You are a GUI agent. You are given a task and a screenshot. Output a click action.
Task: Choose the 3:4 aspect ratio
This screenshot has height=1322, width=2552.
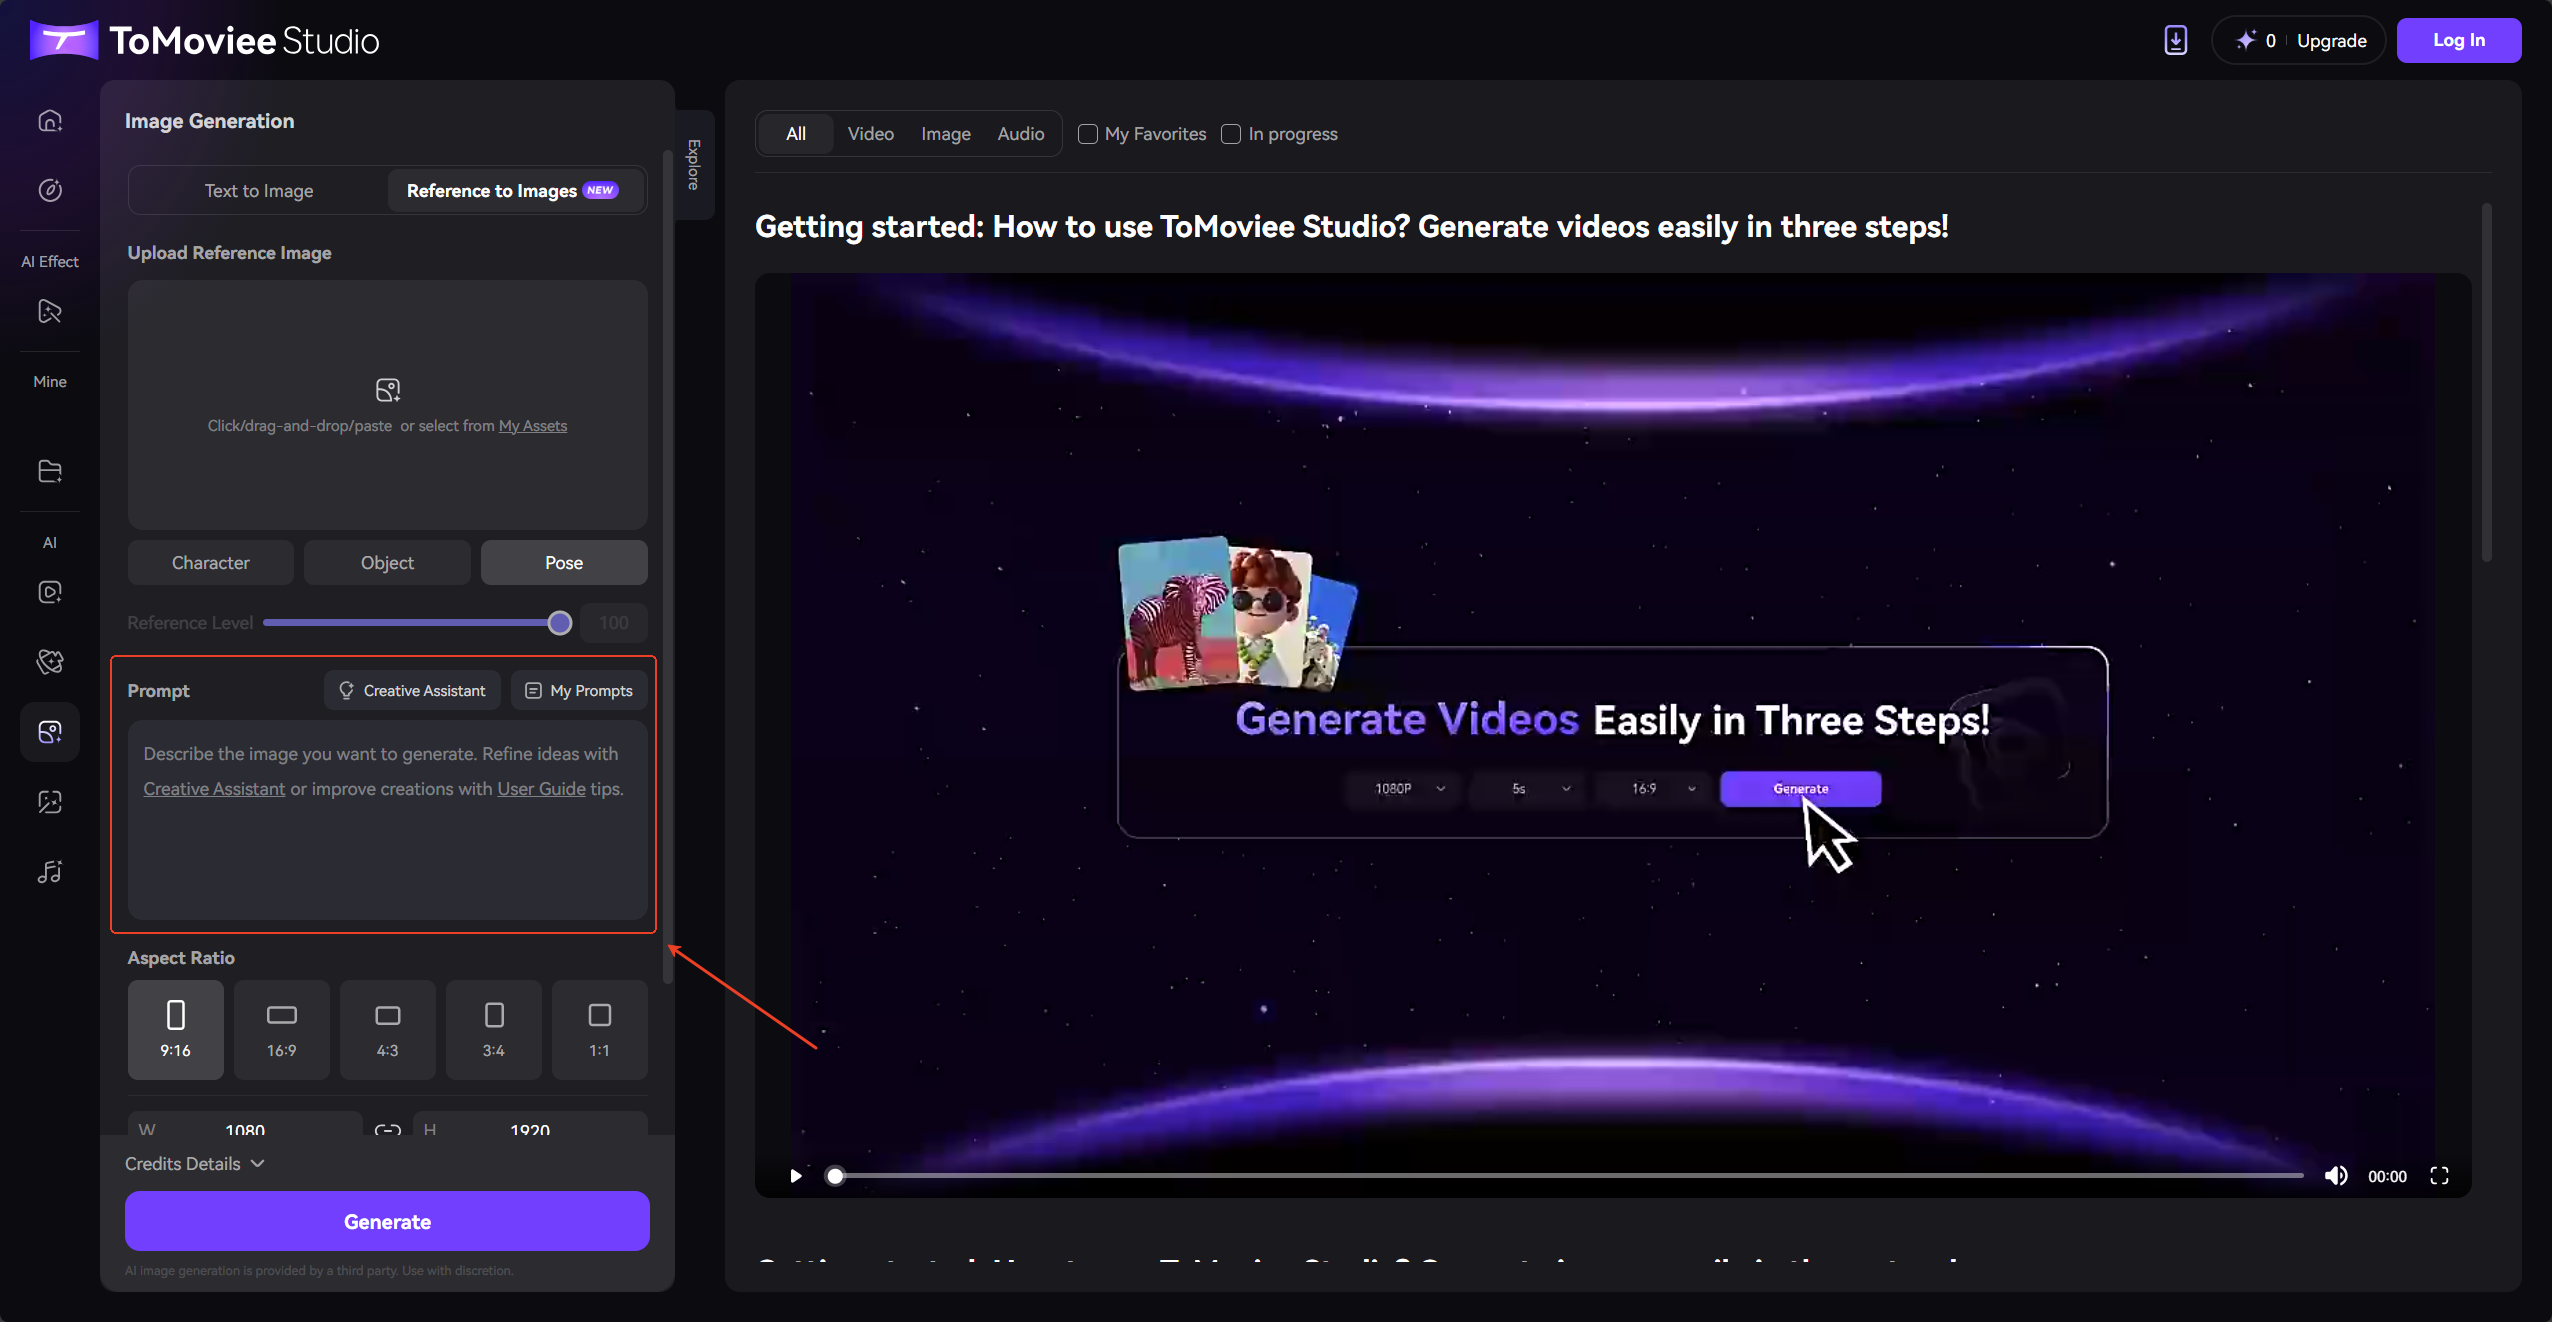pyautogui.click(x=494, y=1029)
